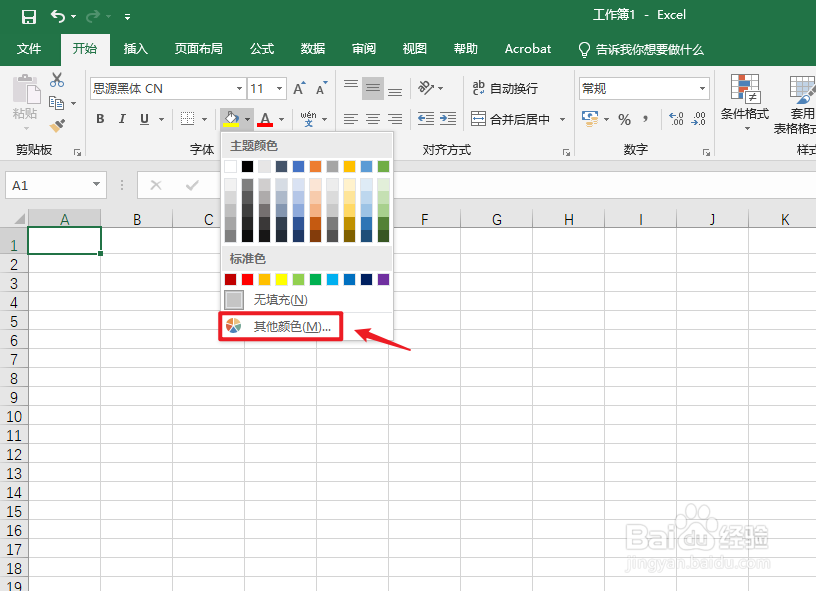
Task: Increase font size with large A icon
Action: pyautogui.click(x=299, y=88)
